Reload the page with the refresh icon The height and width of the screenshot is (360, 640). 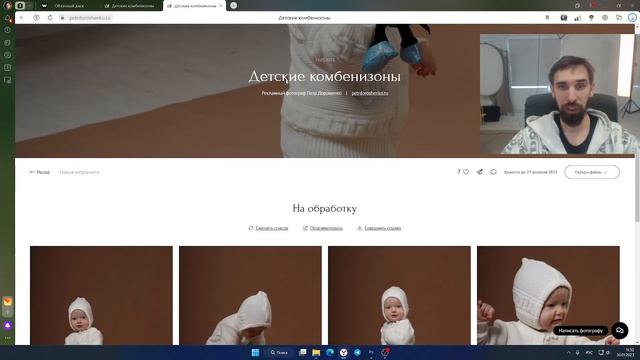[50, 18]
